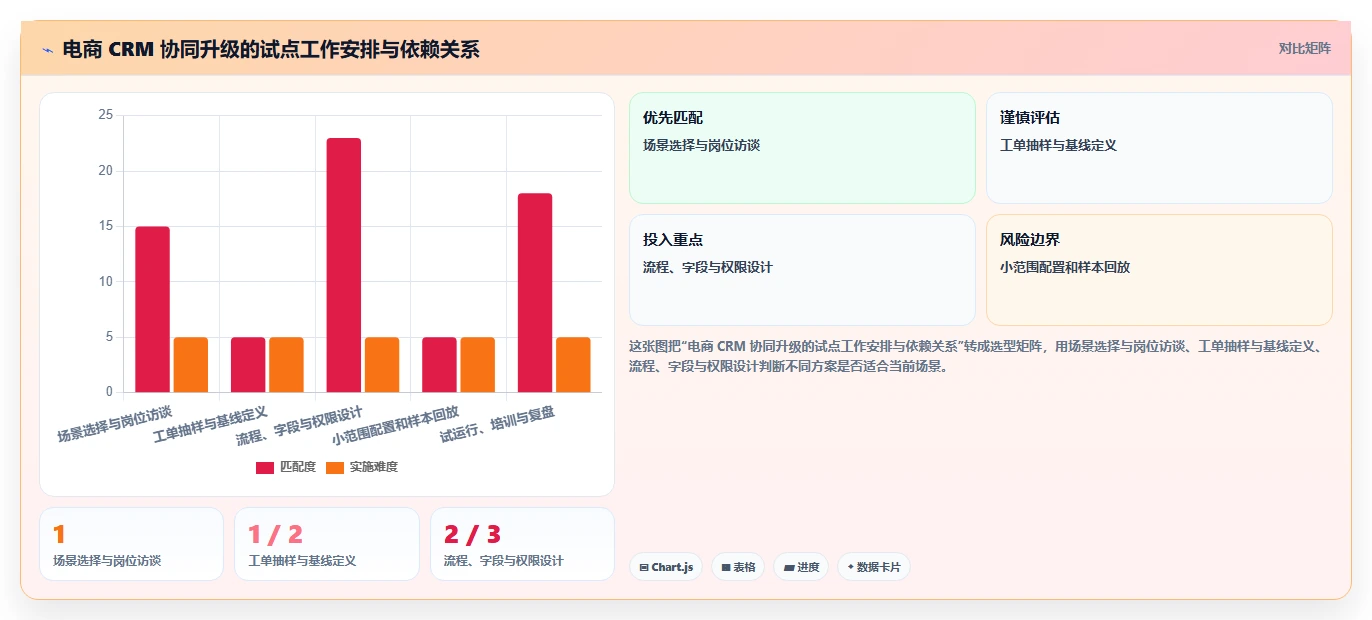This screenshot has width=1372, height=620.
Task: Click the y-axis value 25
Action: point(106,115)
